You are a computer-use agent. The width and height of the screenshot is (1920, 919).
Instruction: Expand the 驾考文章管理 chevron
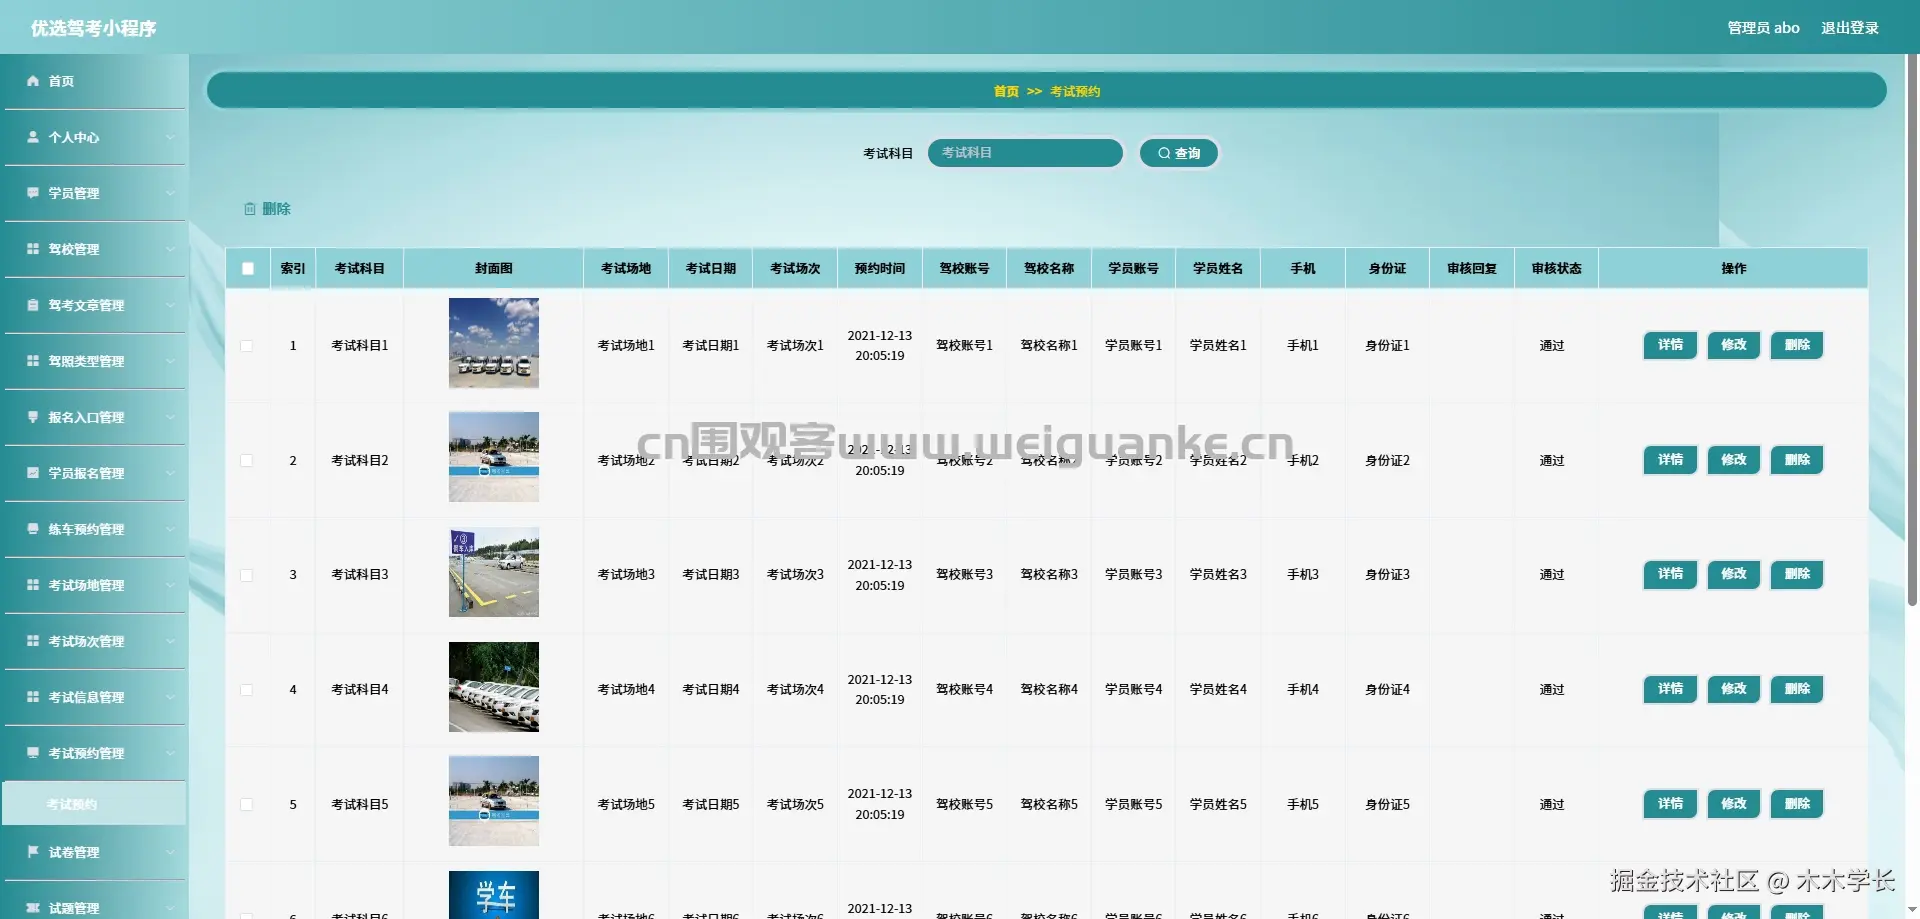click(170, 305)
